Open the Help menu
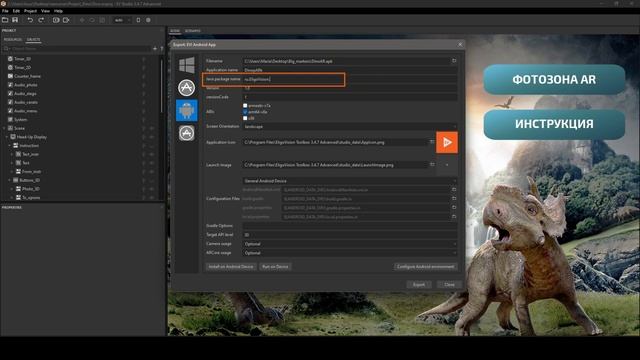Viewport: 640px width, 360px height. (58, 11)
